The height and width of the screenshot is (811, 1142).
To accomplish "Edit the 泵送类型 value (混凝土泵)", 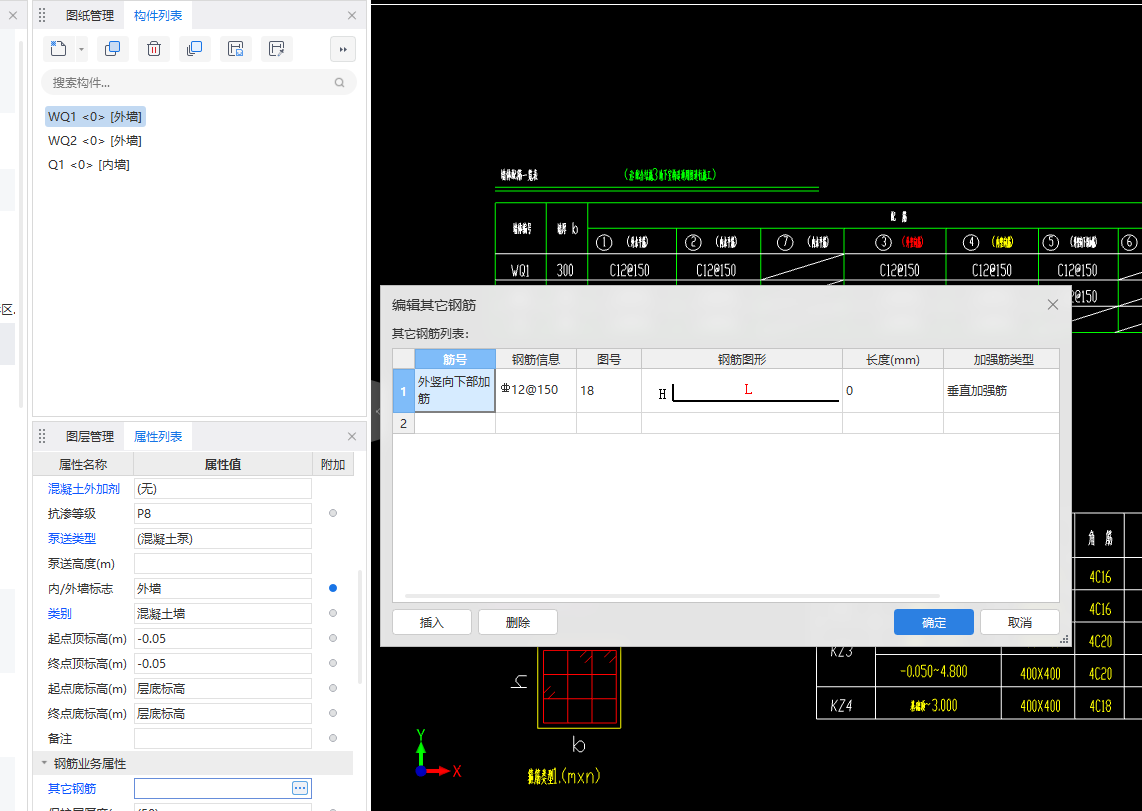I will tap(223, 539).
